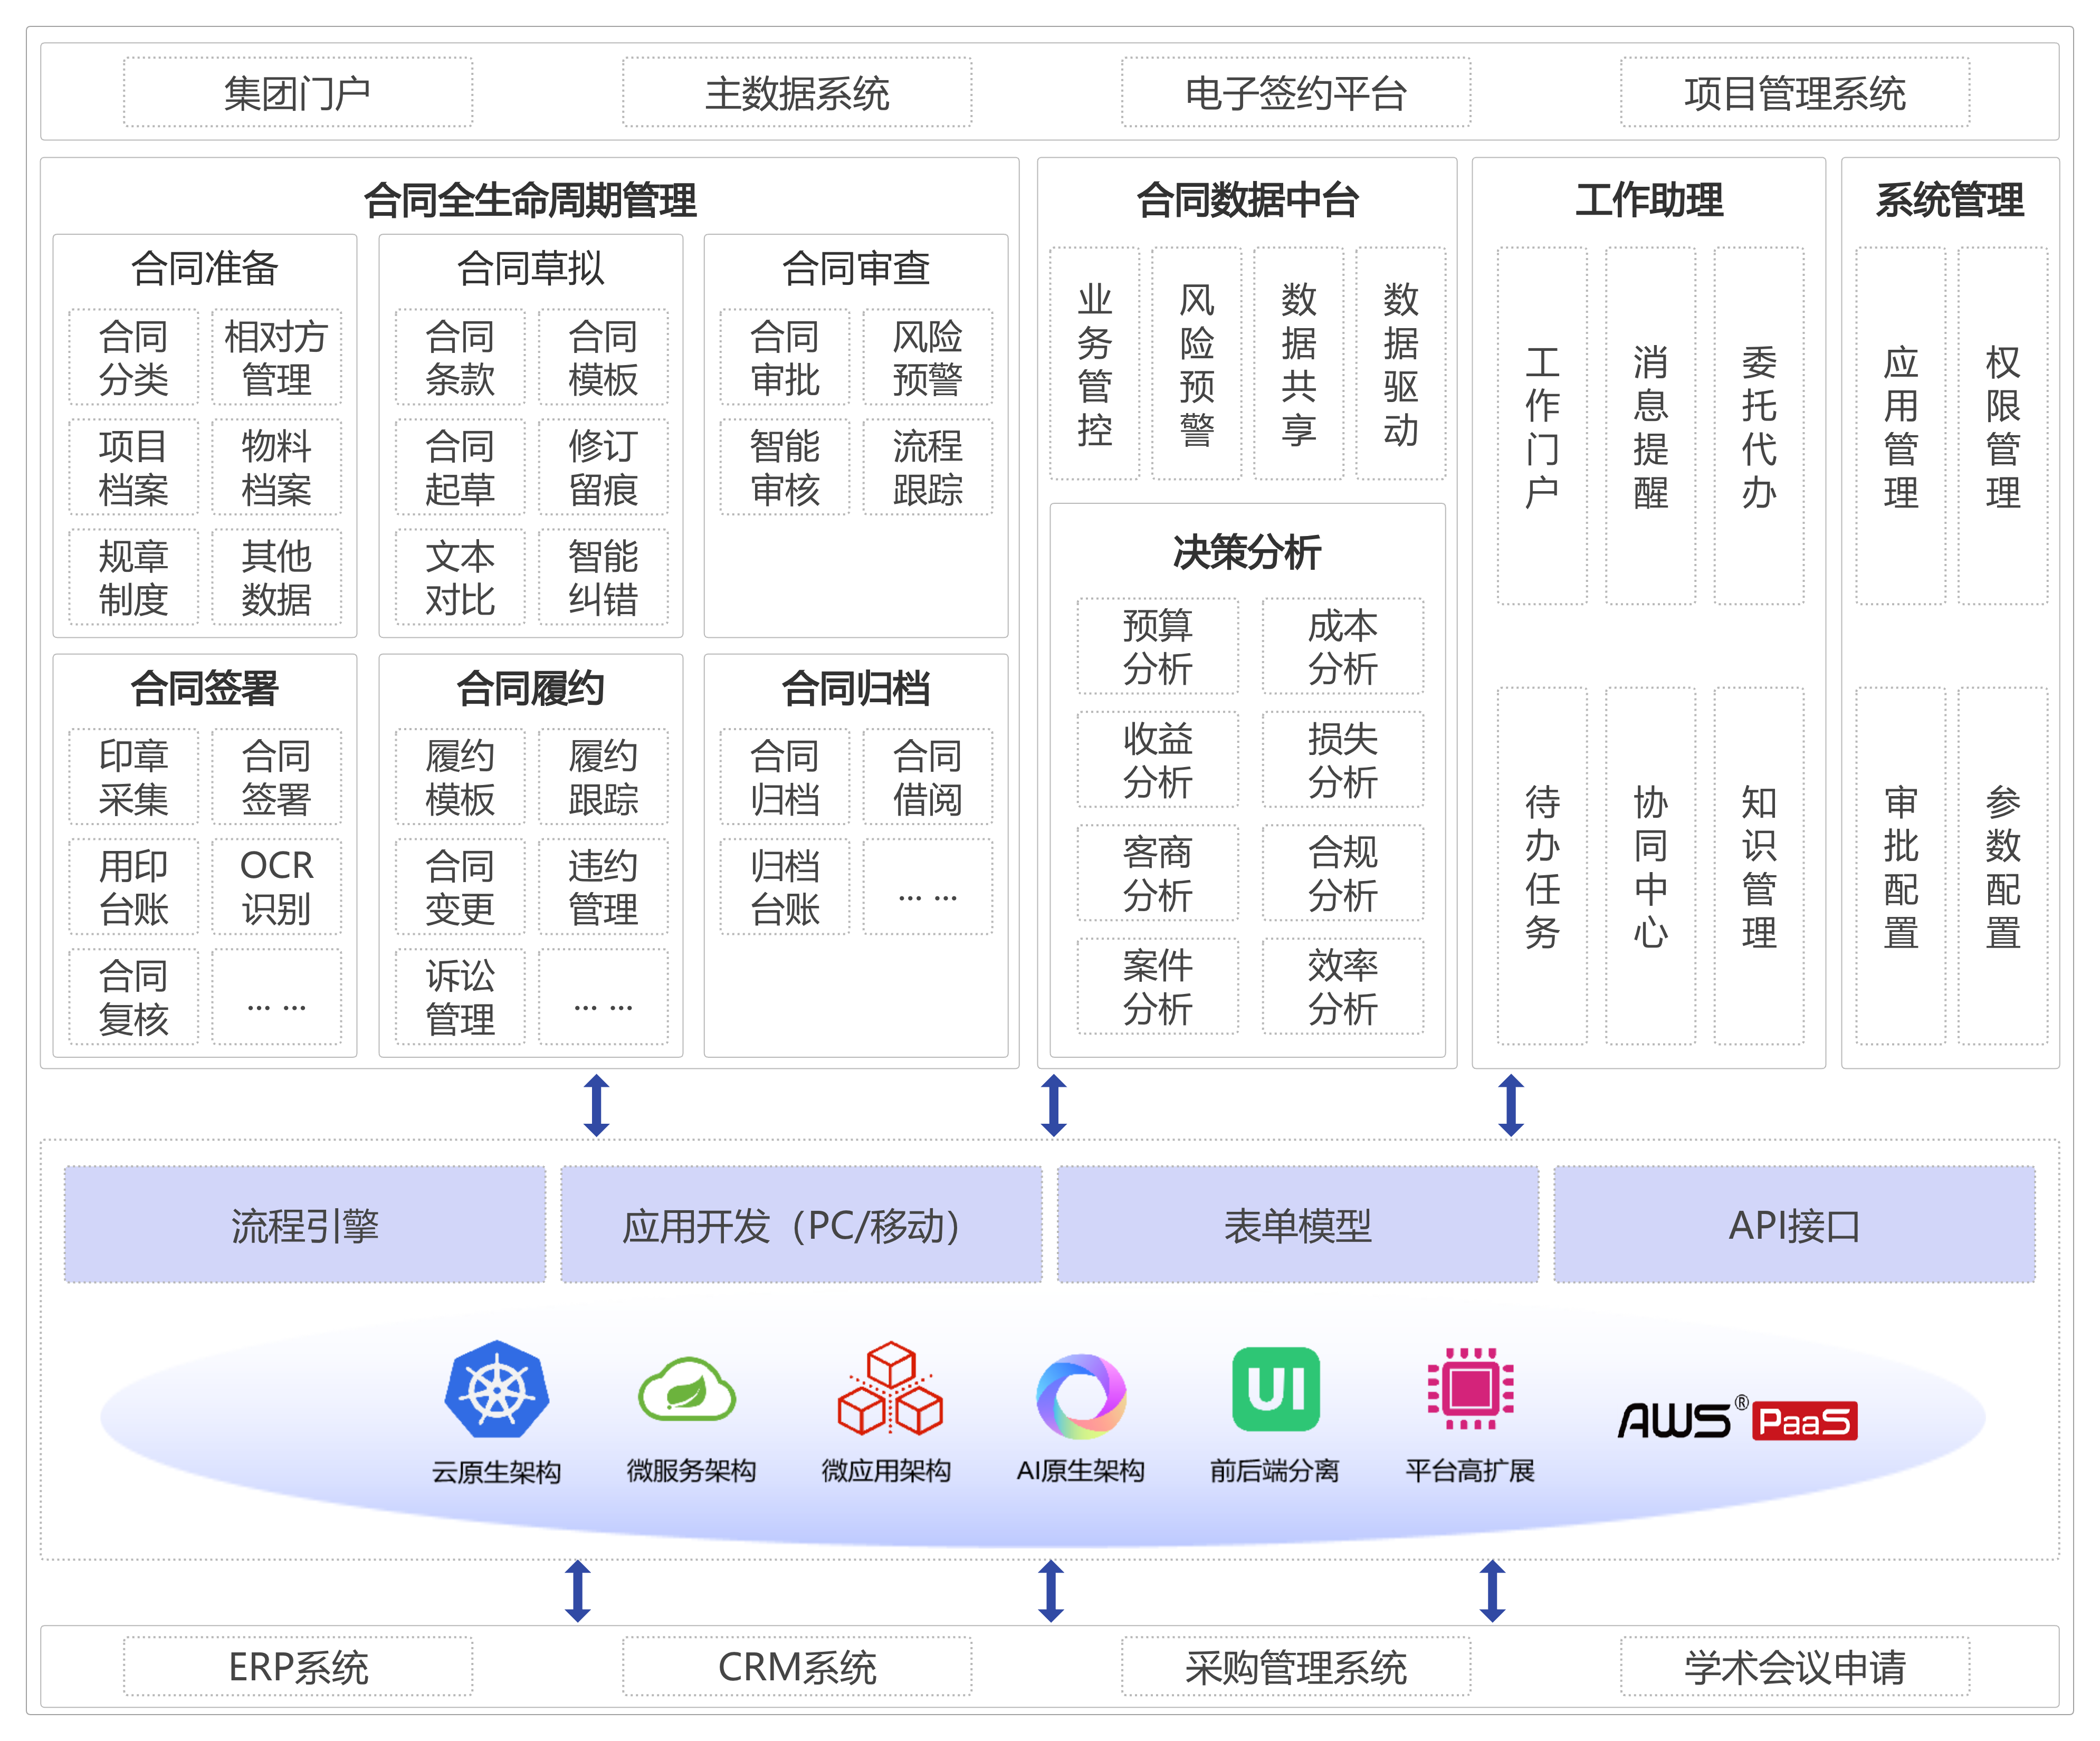Open the 集团门户 box
The width and height of the screenshot is (2100, 1741).
[298, 92]
